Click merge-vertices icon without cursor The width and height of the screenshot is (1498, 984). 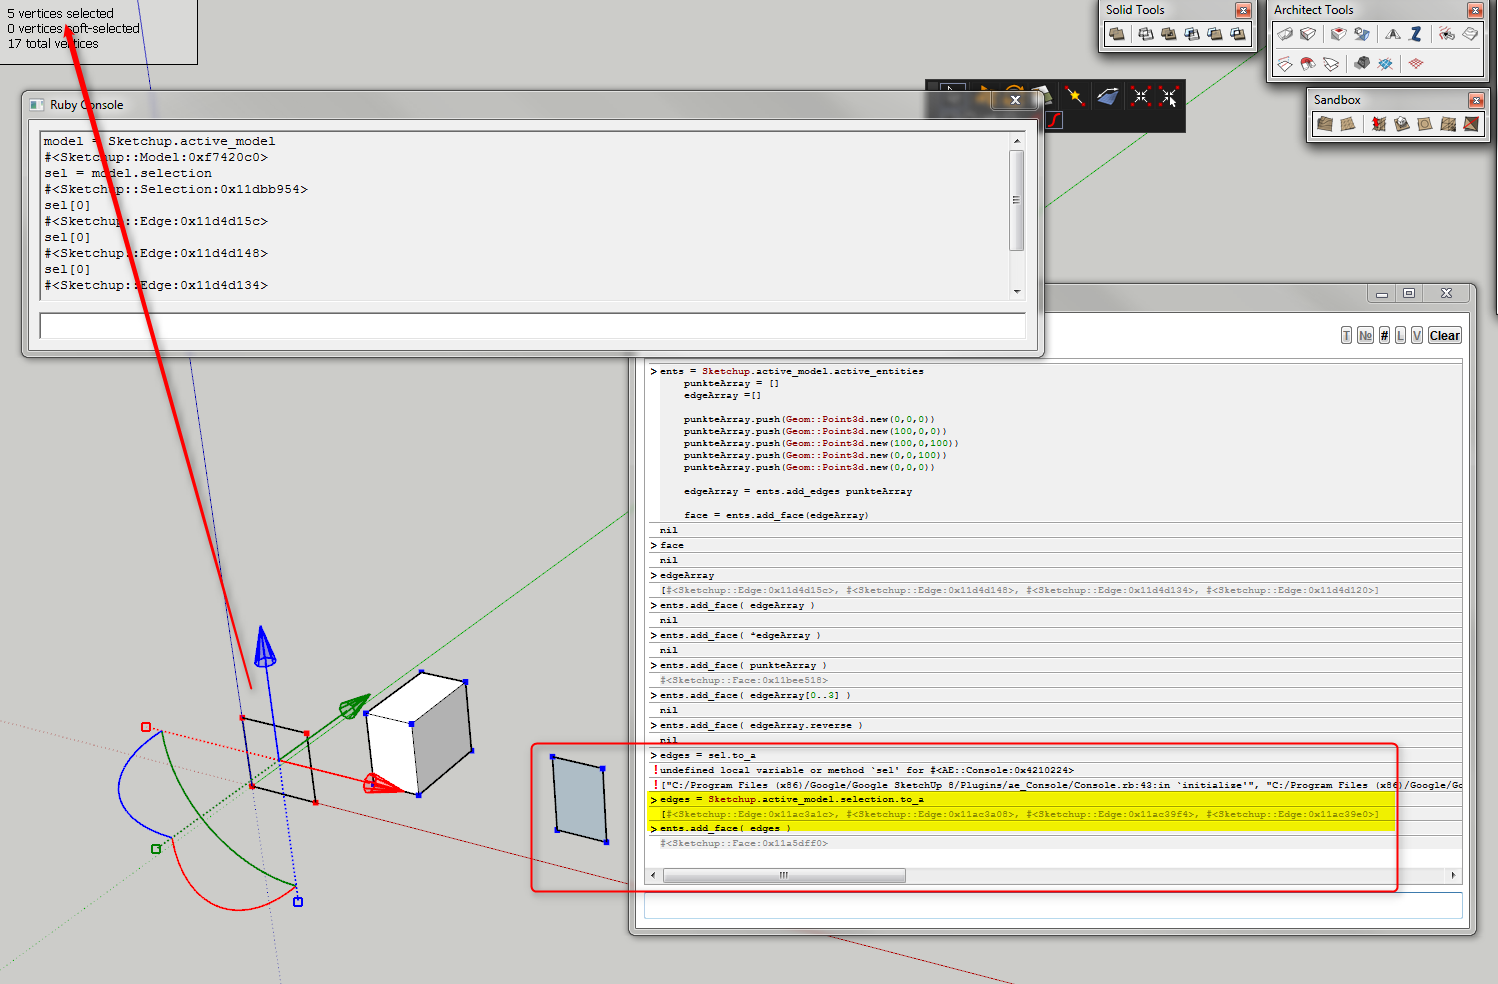(x=1141, y=96)
